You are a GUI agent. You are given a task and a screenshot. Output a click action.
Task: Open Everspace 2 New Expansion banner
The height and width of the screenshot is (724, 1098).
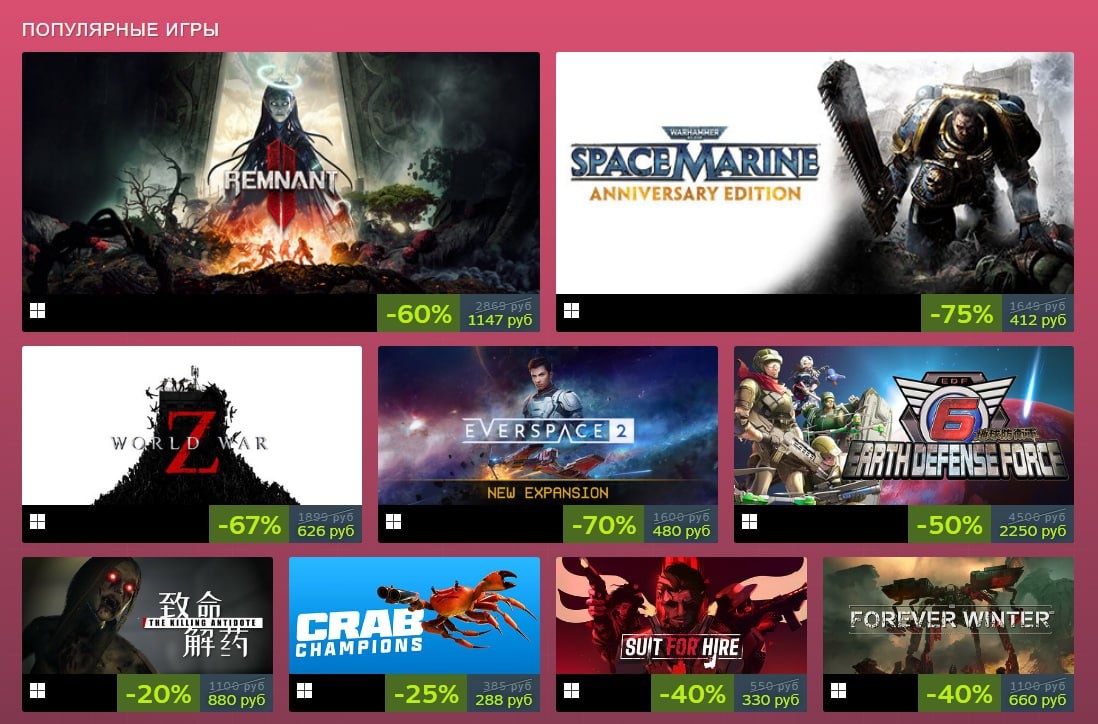click(548, 426)
